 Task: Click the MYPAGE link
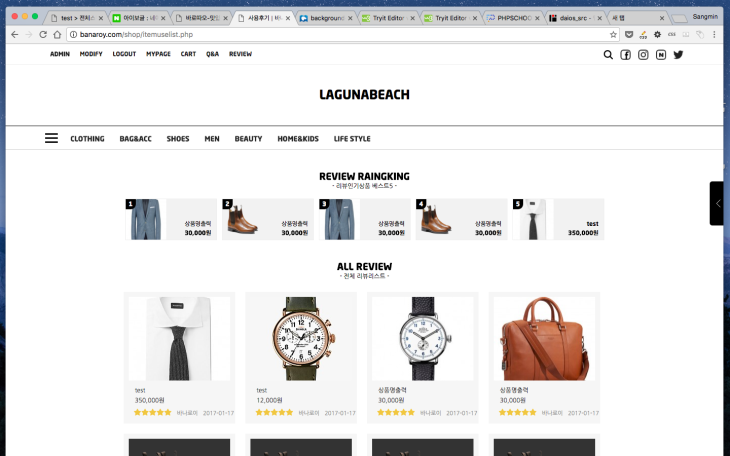pyautogui.click(x=158, y=54)
